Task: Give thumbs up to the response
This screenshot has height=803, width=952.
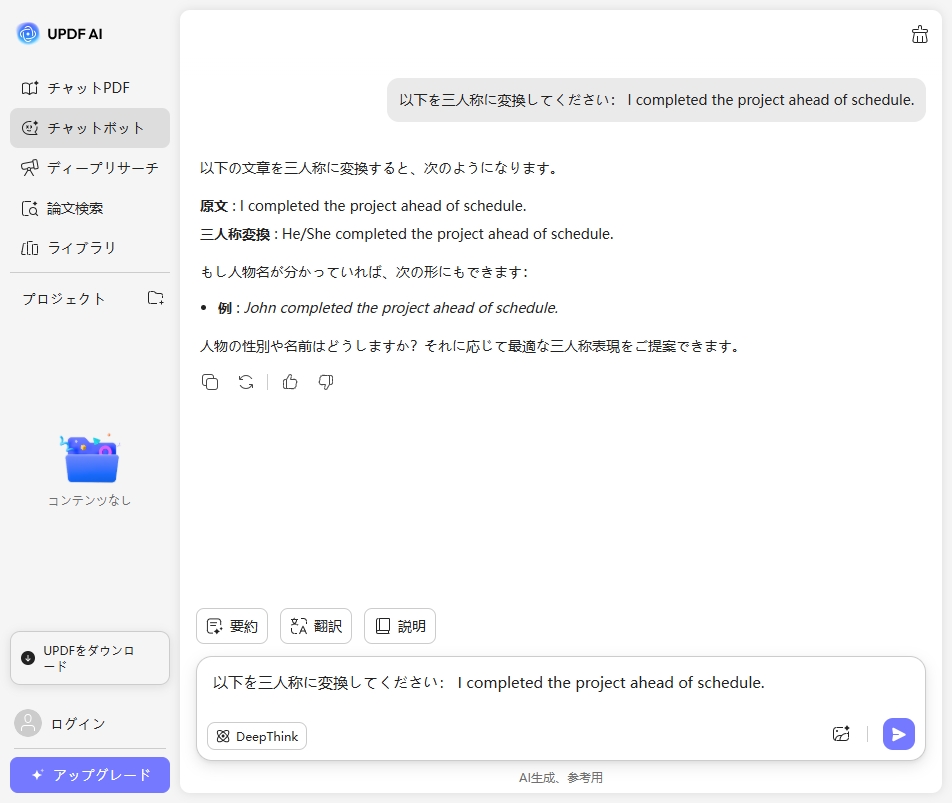Action: pyautogui.click(x=290, y=382)
